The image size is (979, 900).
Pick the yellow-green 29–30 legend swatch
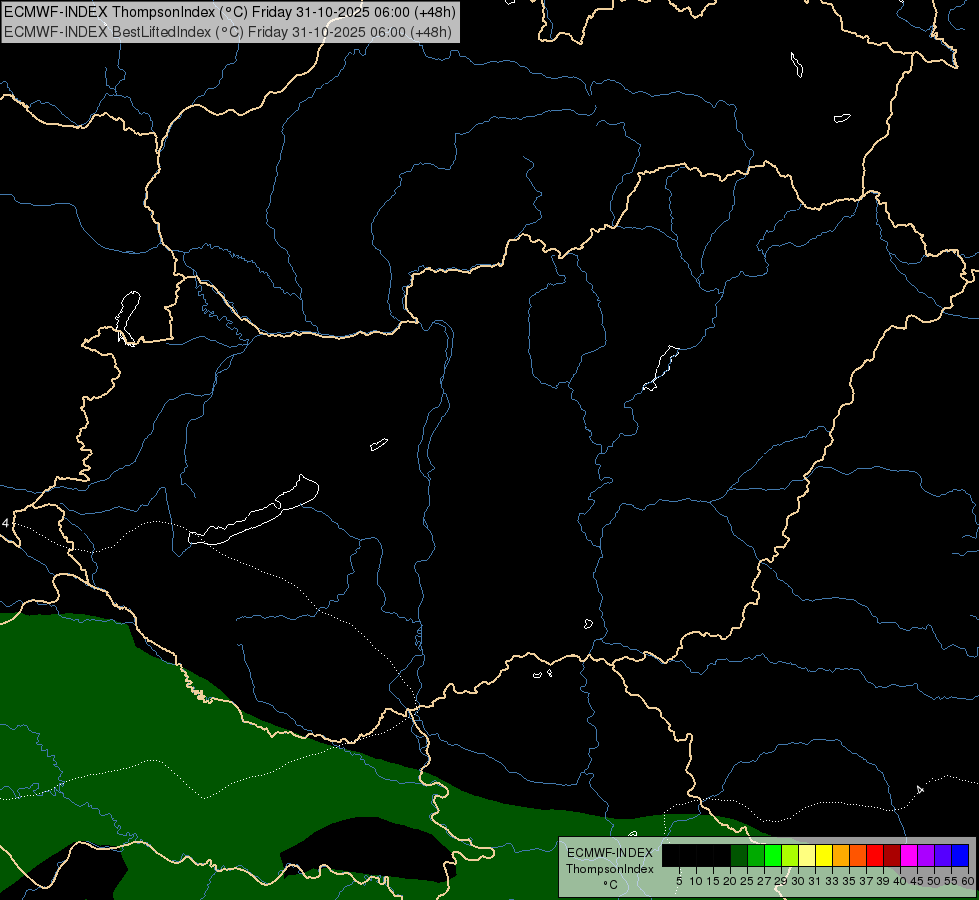[790, 855]
